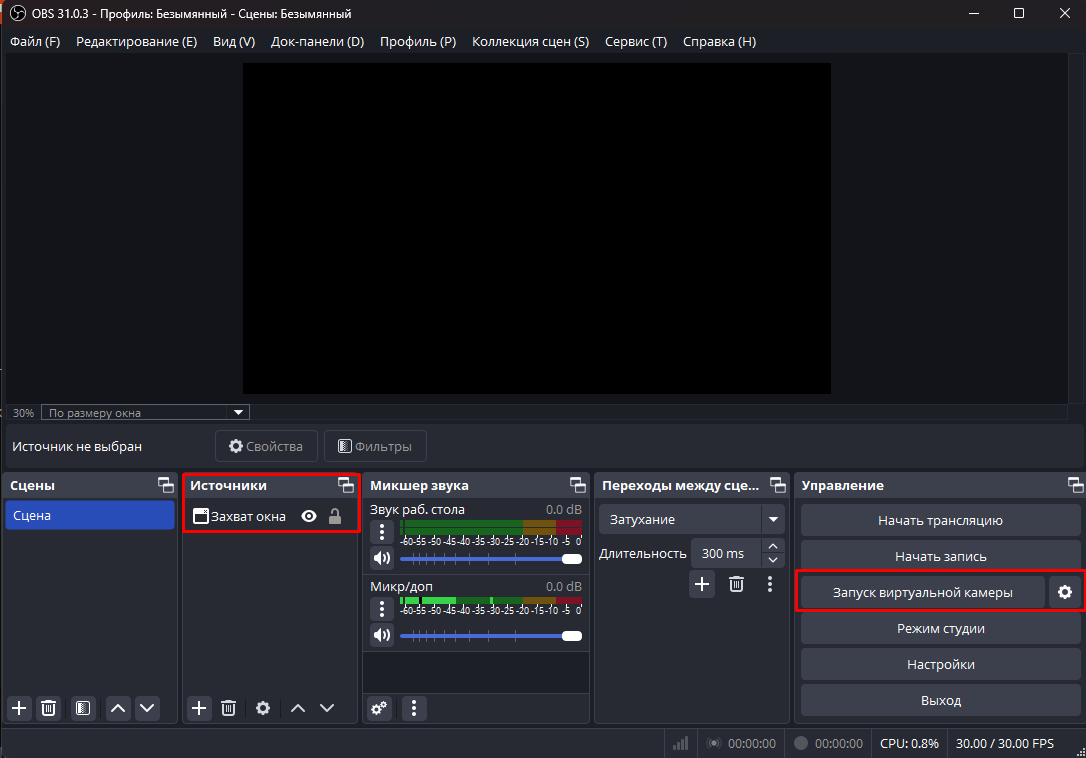This screenshot has height=758, width=1086.
Task: Click Начать трансляцию to start streaming
Action: [940, 520]
